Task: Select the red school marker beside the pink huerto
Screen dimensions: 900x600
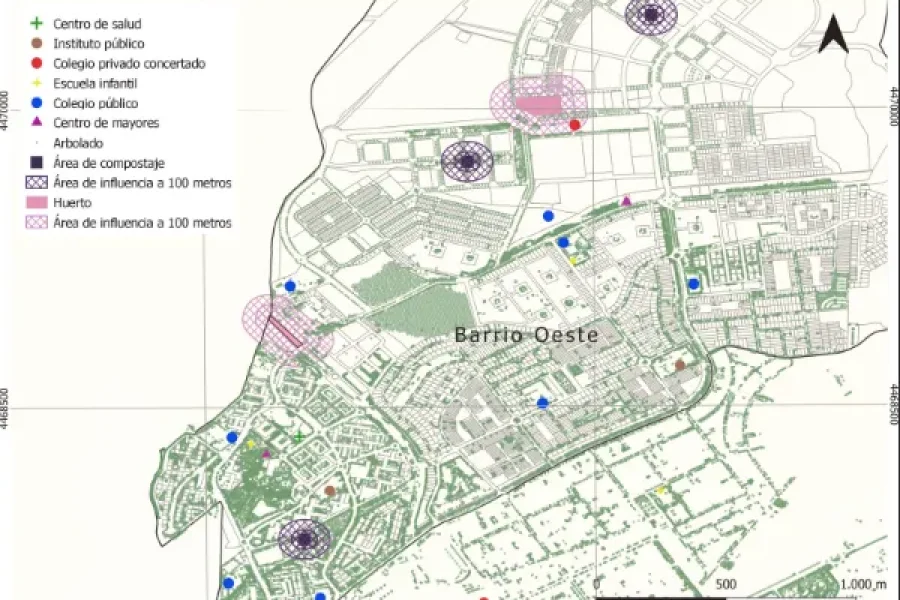Action: 575,125
